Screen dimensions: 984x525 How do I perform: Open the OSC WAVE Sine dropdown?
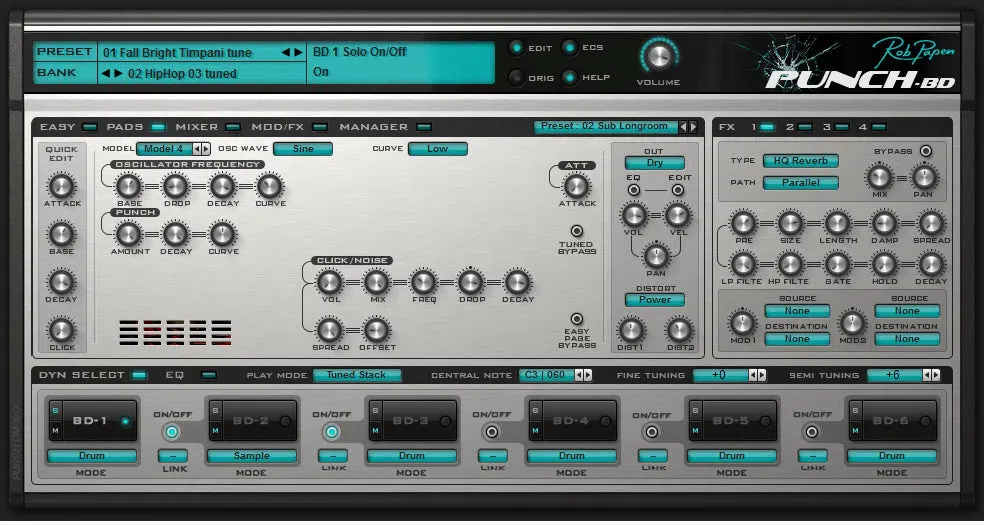point(303,149)
